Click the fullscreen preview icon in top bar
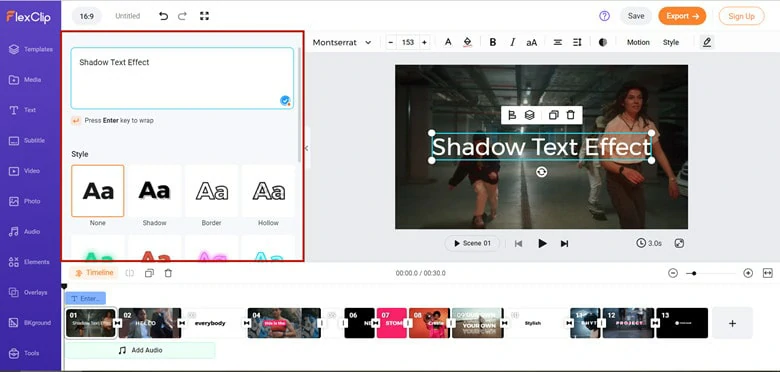 204,16
